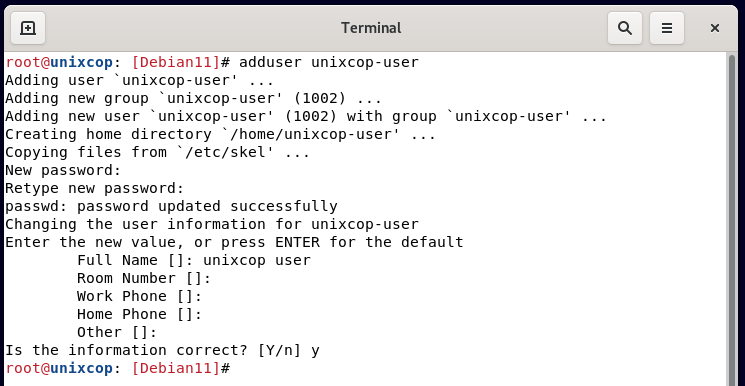The image size is (745, 386).
Task: Click the search magnifier icon
Action: (x=625, y=28)
